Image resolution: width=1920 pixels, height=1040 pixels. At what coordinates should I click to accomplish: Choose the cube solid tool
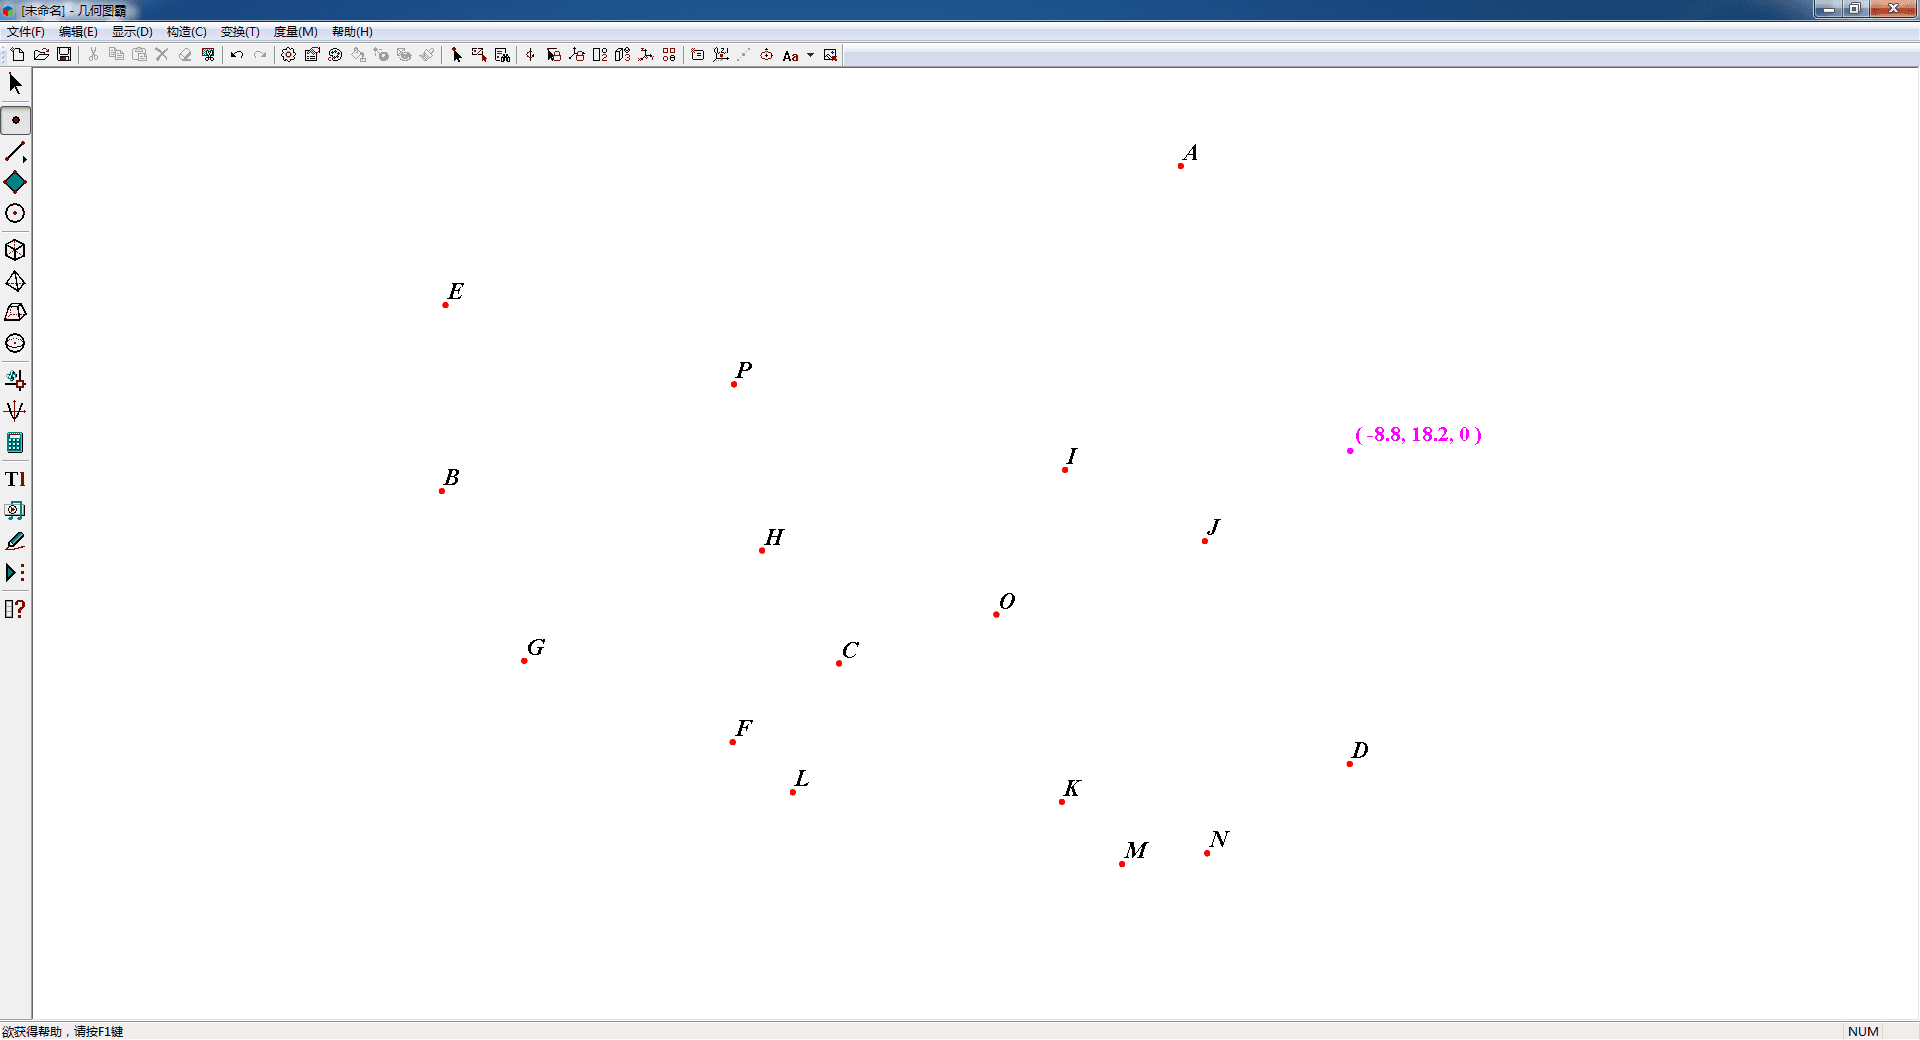15,250
